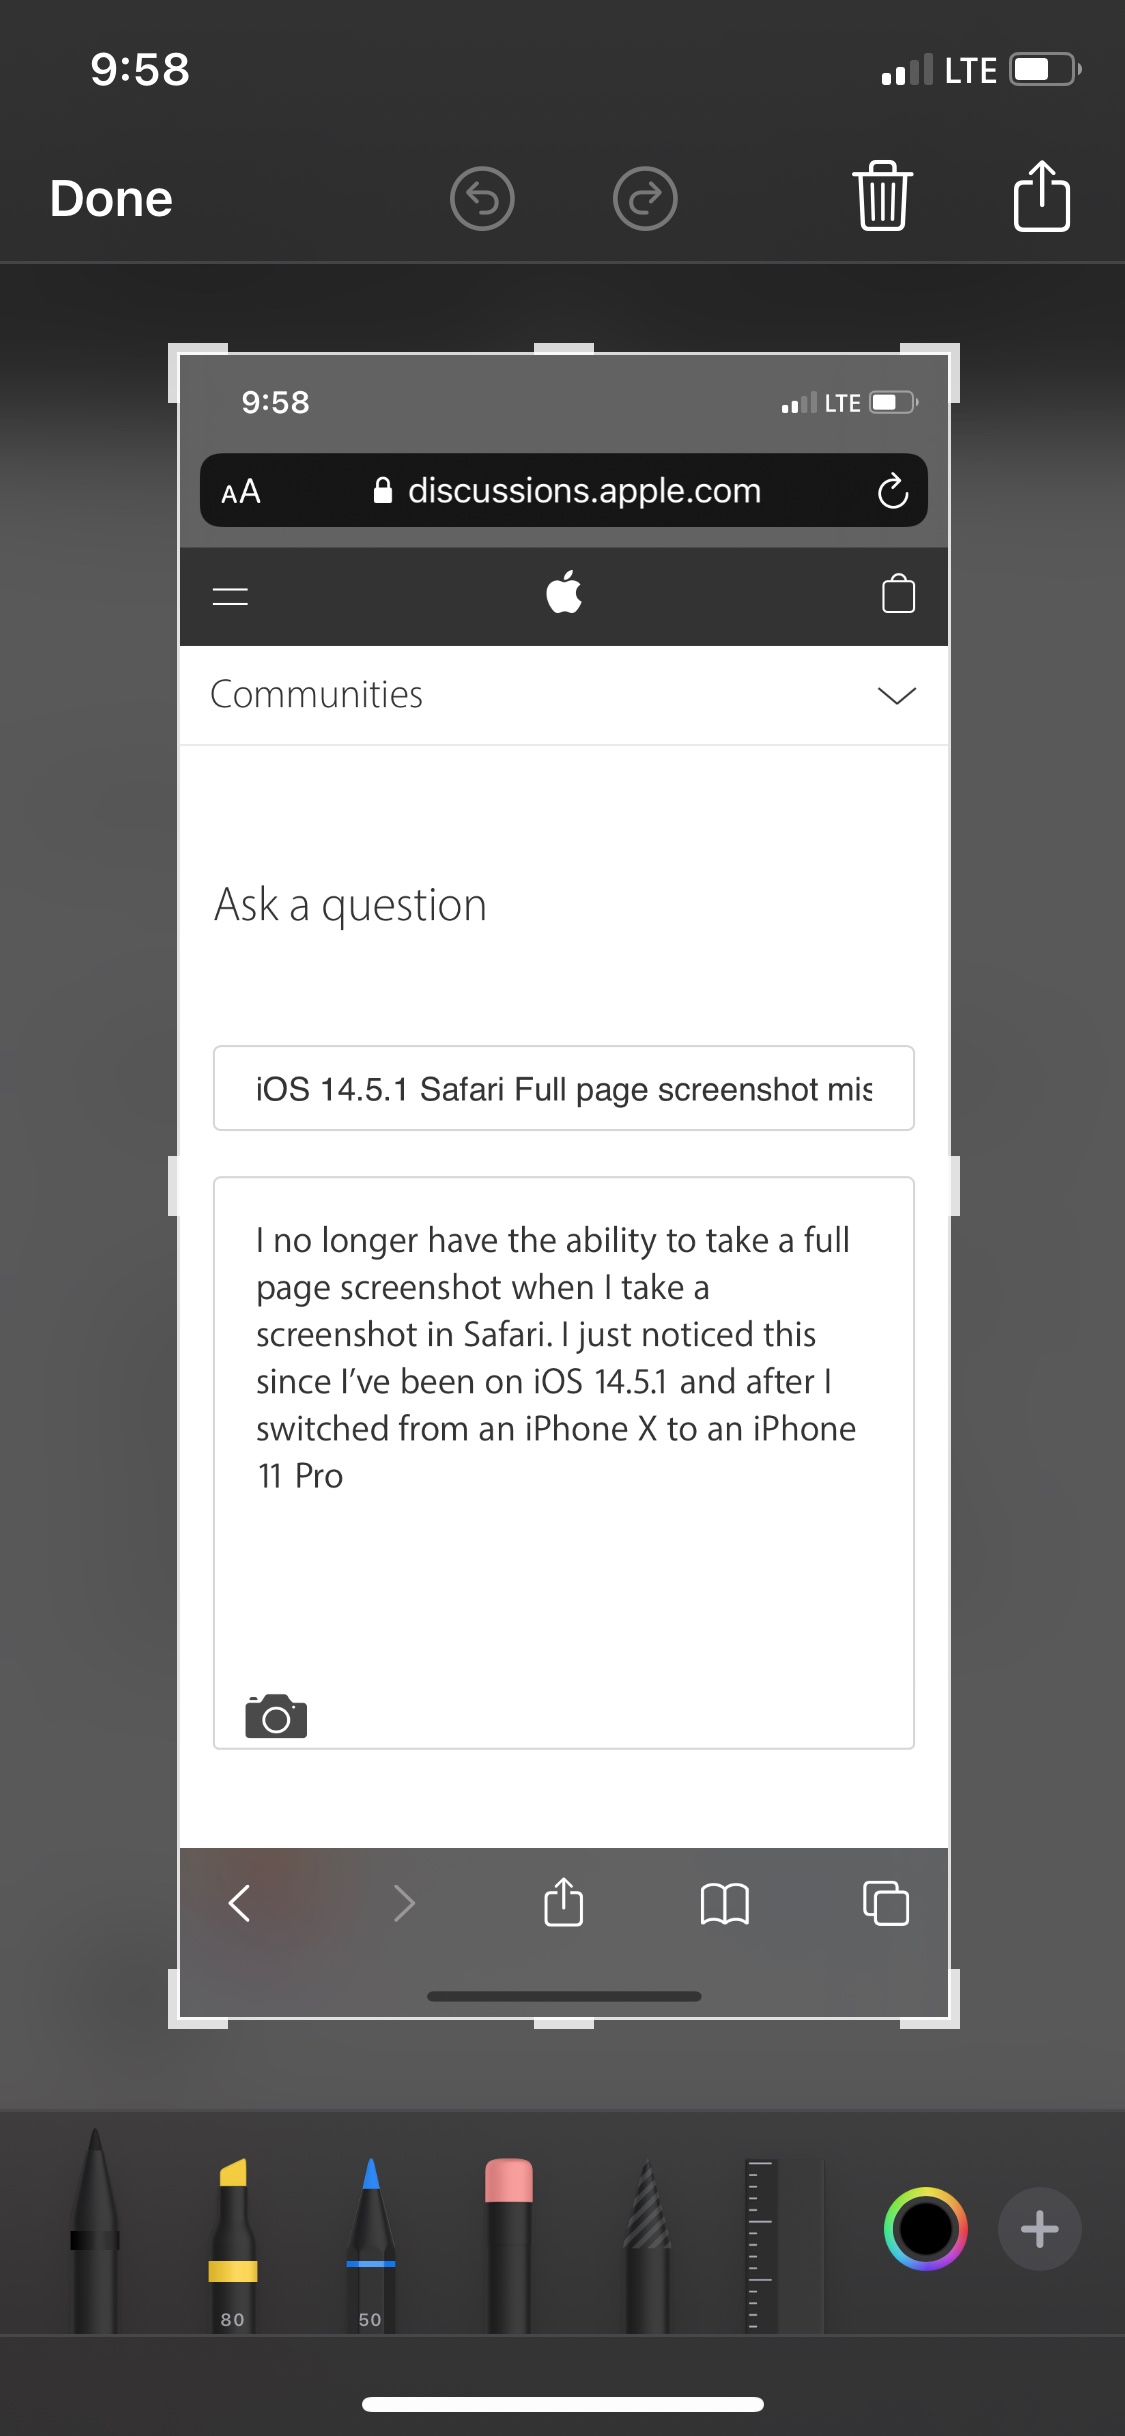
Task: Open the share sheet in markup toolbar
Action: (x=1042, y=196)
